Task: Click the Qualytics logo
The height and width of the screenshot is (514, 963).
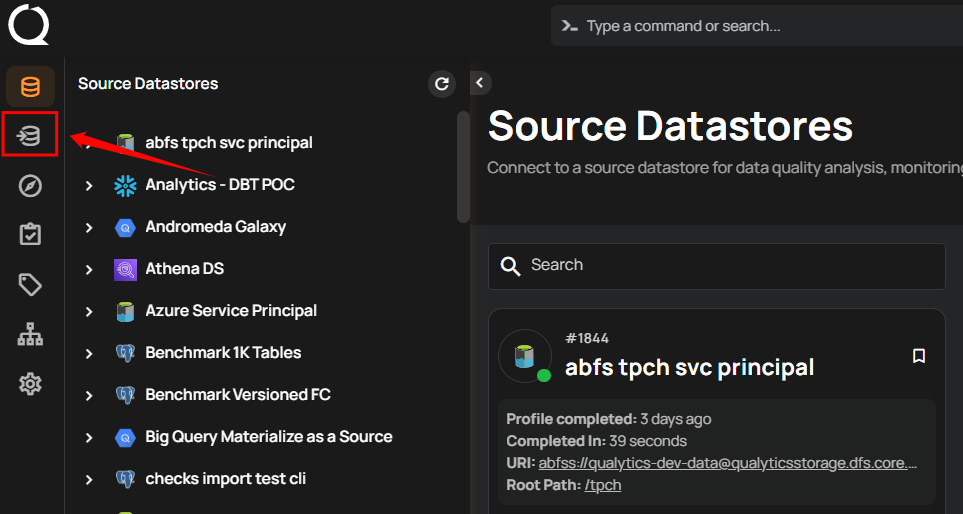Action: coord(28,25)
